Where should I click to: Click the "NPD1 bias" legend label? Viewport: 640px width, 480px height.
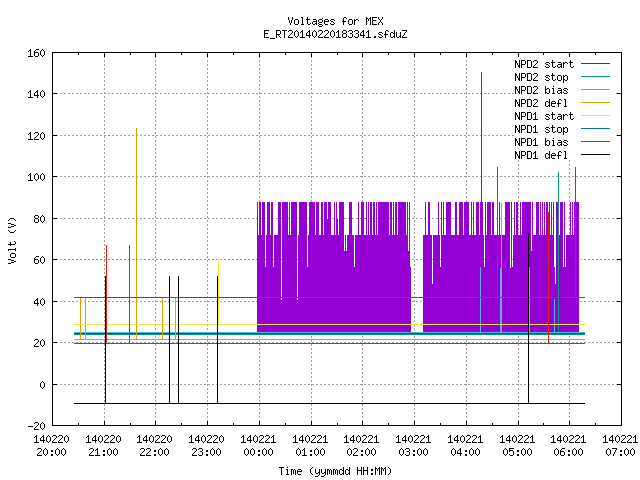click(x=541, y=142)
